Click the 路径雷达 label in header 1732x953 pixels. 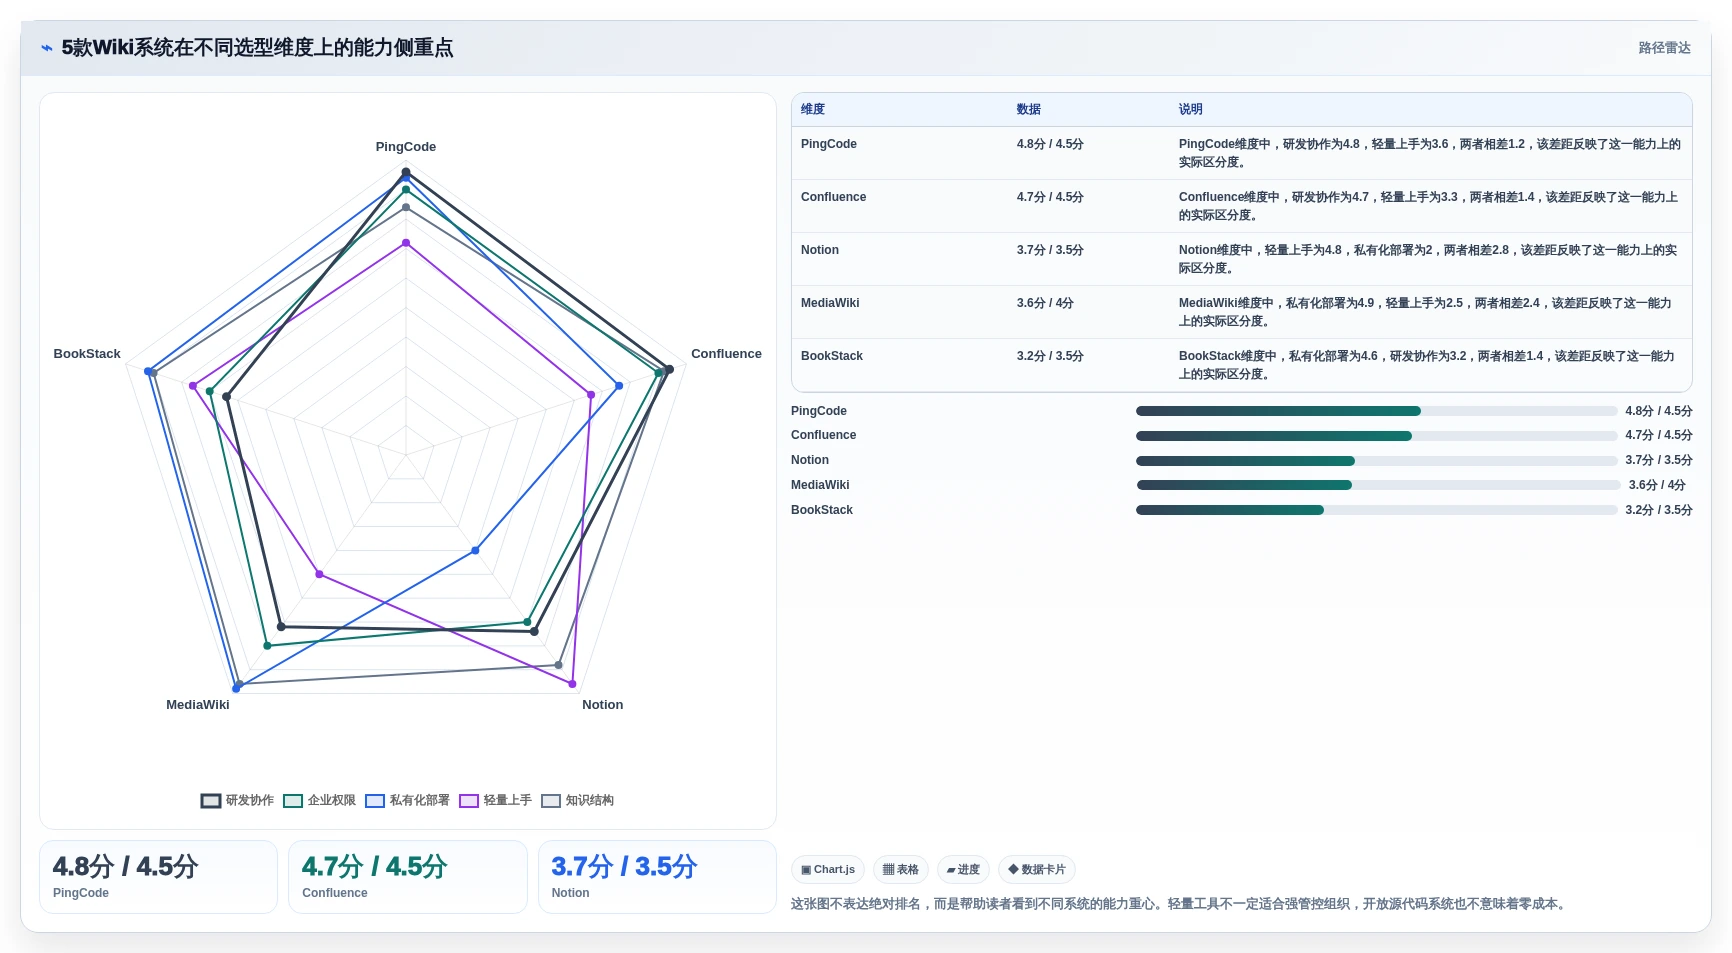1664,48
